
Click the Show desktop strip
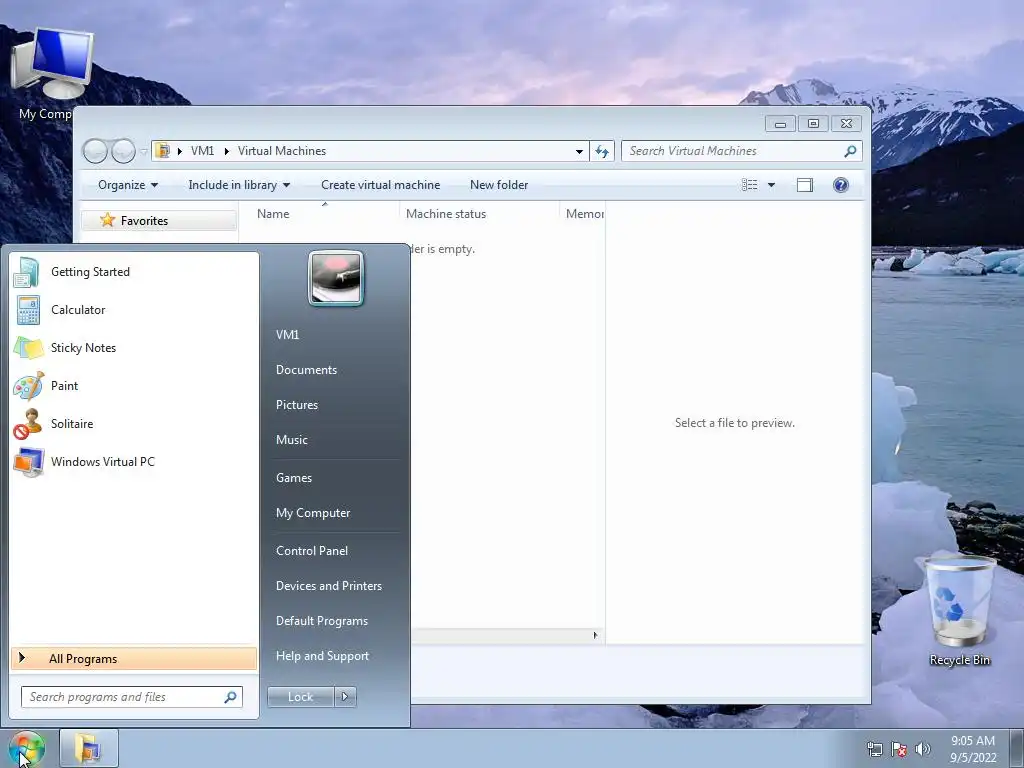click(x=1017, y=748)
